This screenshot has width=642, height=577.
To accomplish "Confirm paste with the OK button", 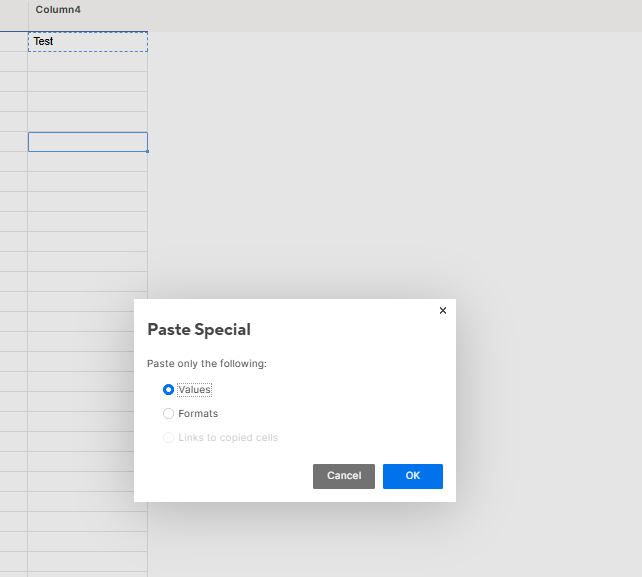I will pyautogui.click(x=413, y=476).
